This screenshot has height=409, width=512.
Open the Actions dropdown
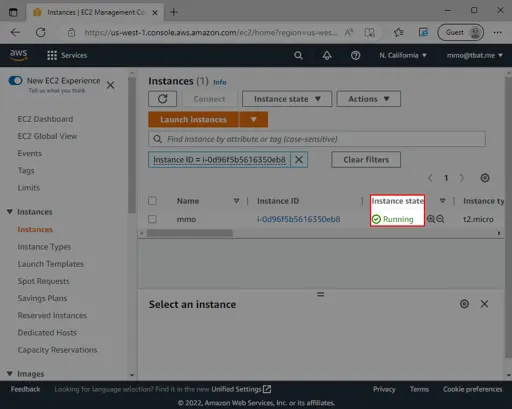pyautogui.click(x=369, y=99)
